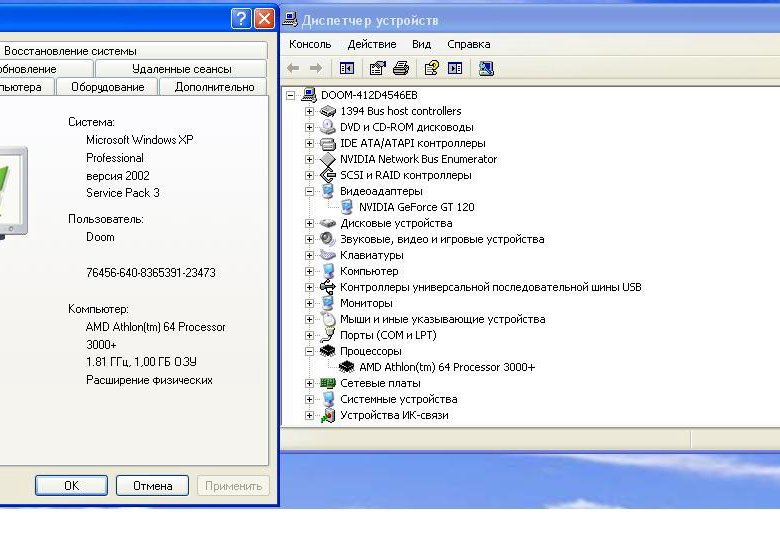Click the action pane toolbar icon beside the Help icon

(455, 68)
